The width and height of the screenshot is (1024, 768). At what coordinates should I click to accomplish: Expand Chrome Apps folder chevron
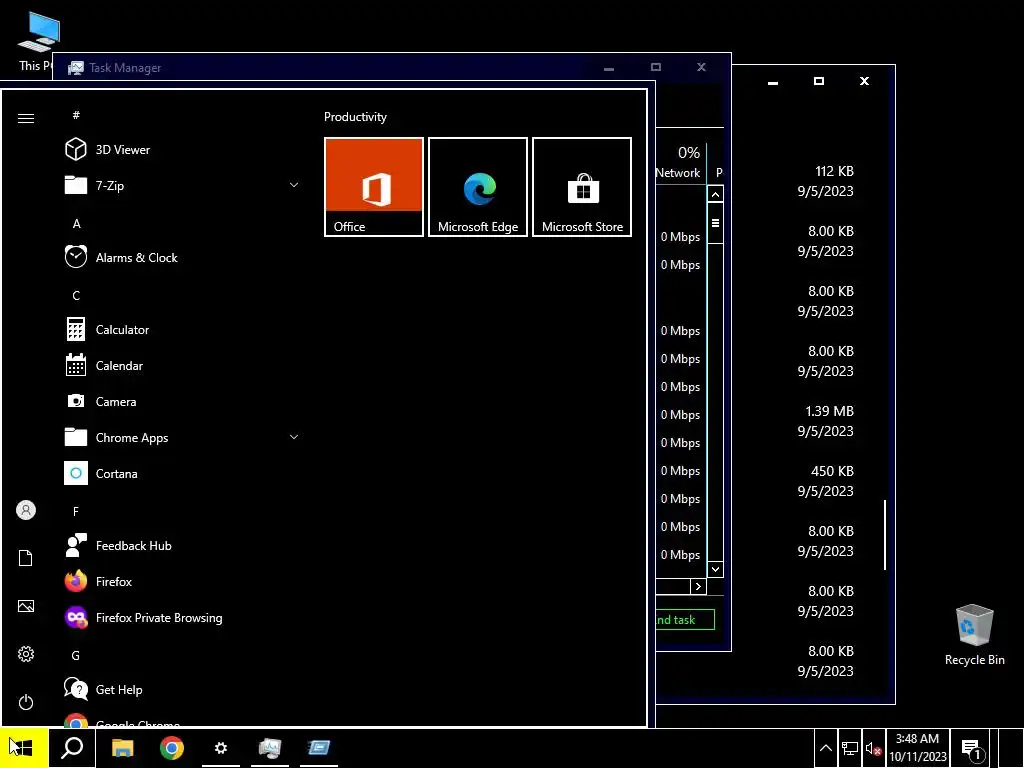(x=294, y=437)
